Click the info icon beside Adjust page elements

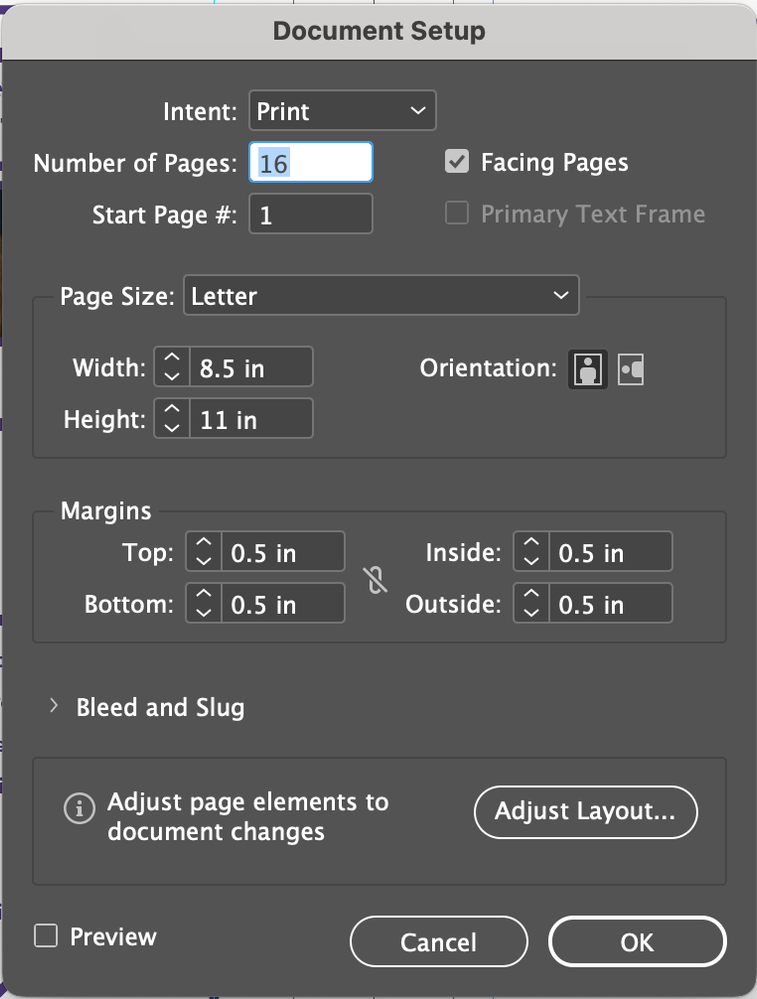pyautogui.click(x=80, y=809)
